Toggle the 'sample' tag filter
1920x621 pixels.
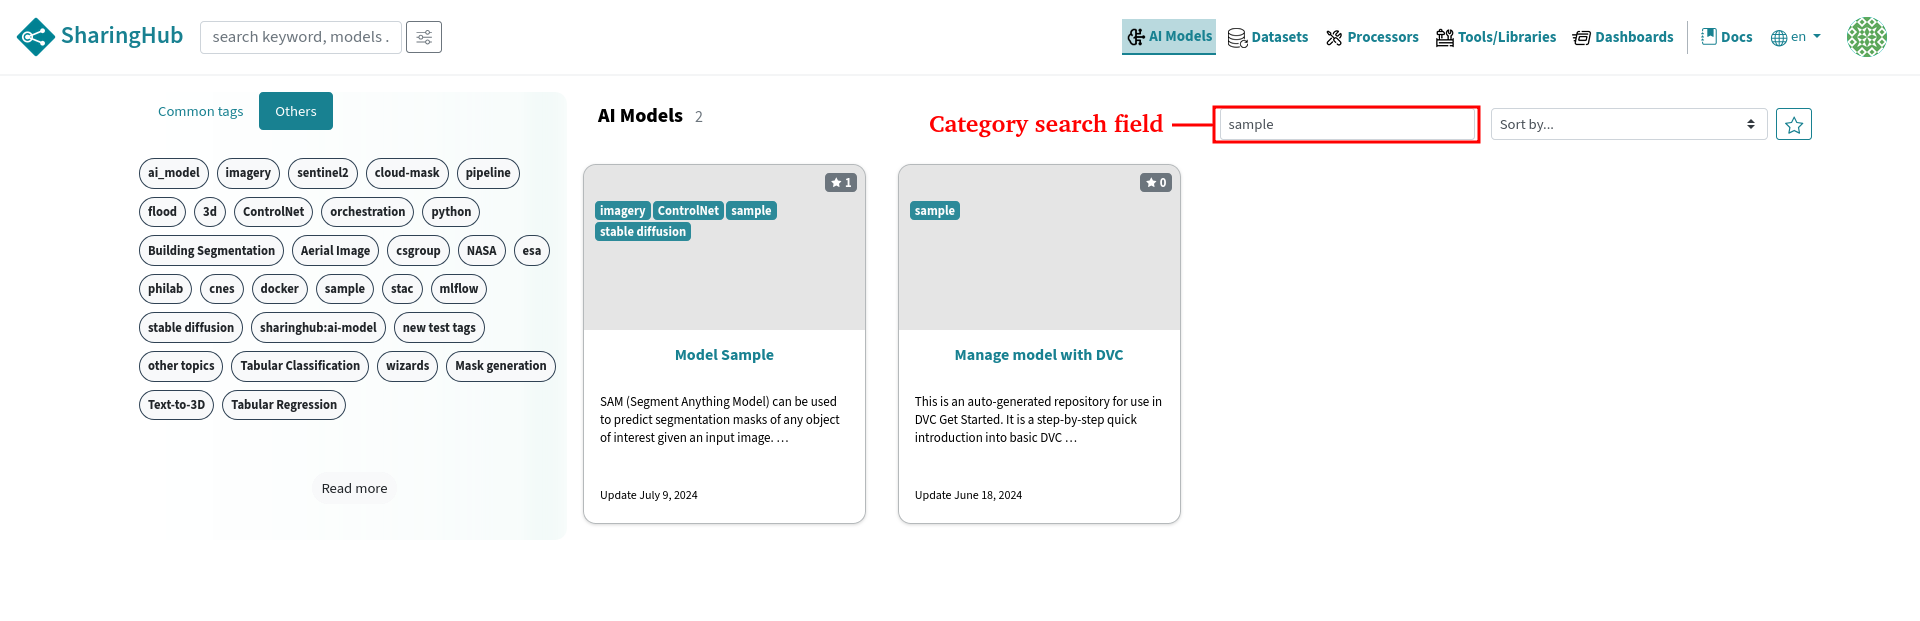[x=344, y=289]
